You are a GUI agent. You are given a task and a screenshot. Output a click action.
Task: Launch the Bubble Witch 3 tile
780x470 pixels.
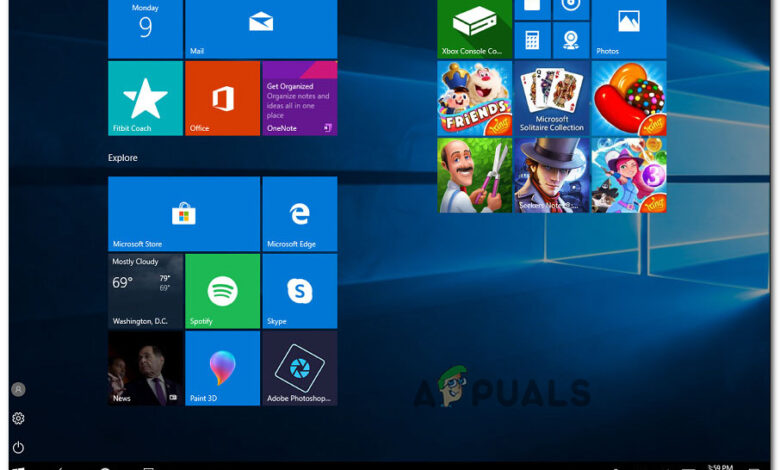[629, 175]
